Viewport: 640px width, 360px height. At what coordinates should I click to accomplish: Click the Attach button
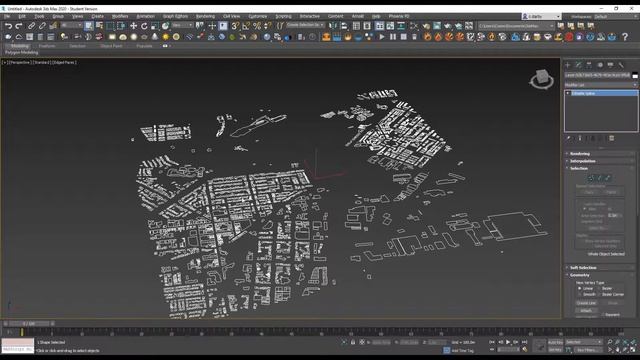tap(586, 311)
